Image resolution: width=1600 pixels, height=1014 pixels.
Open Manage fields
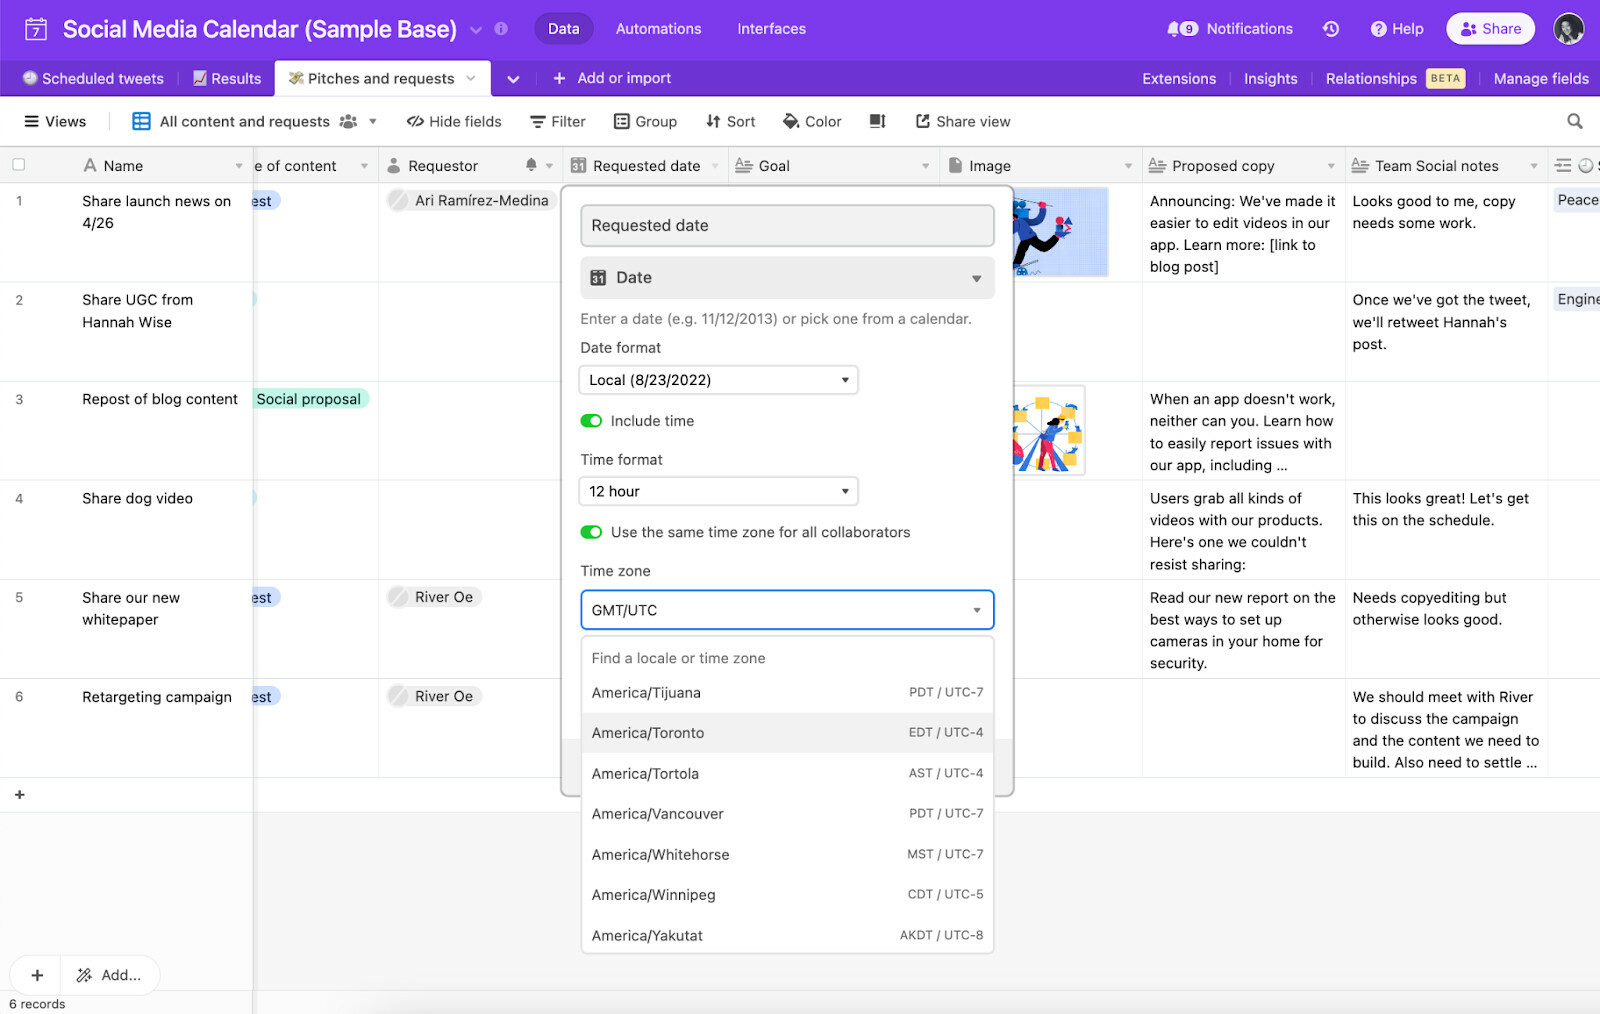coord(1541,79)
